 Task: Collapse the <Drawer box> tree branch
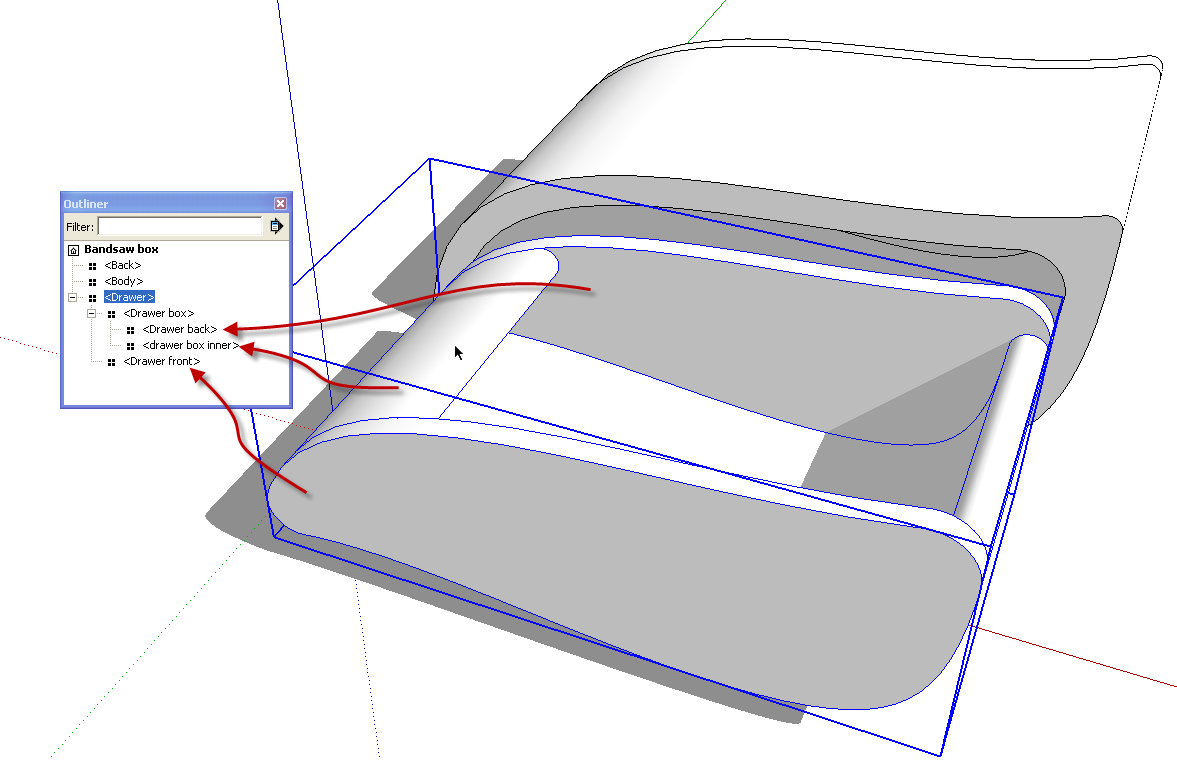[92, 313]
